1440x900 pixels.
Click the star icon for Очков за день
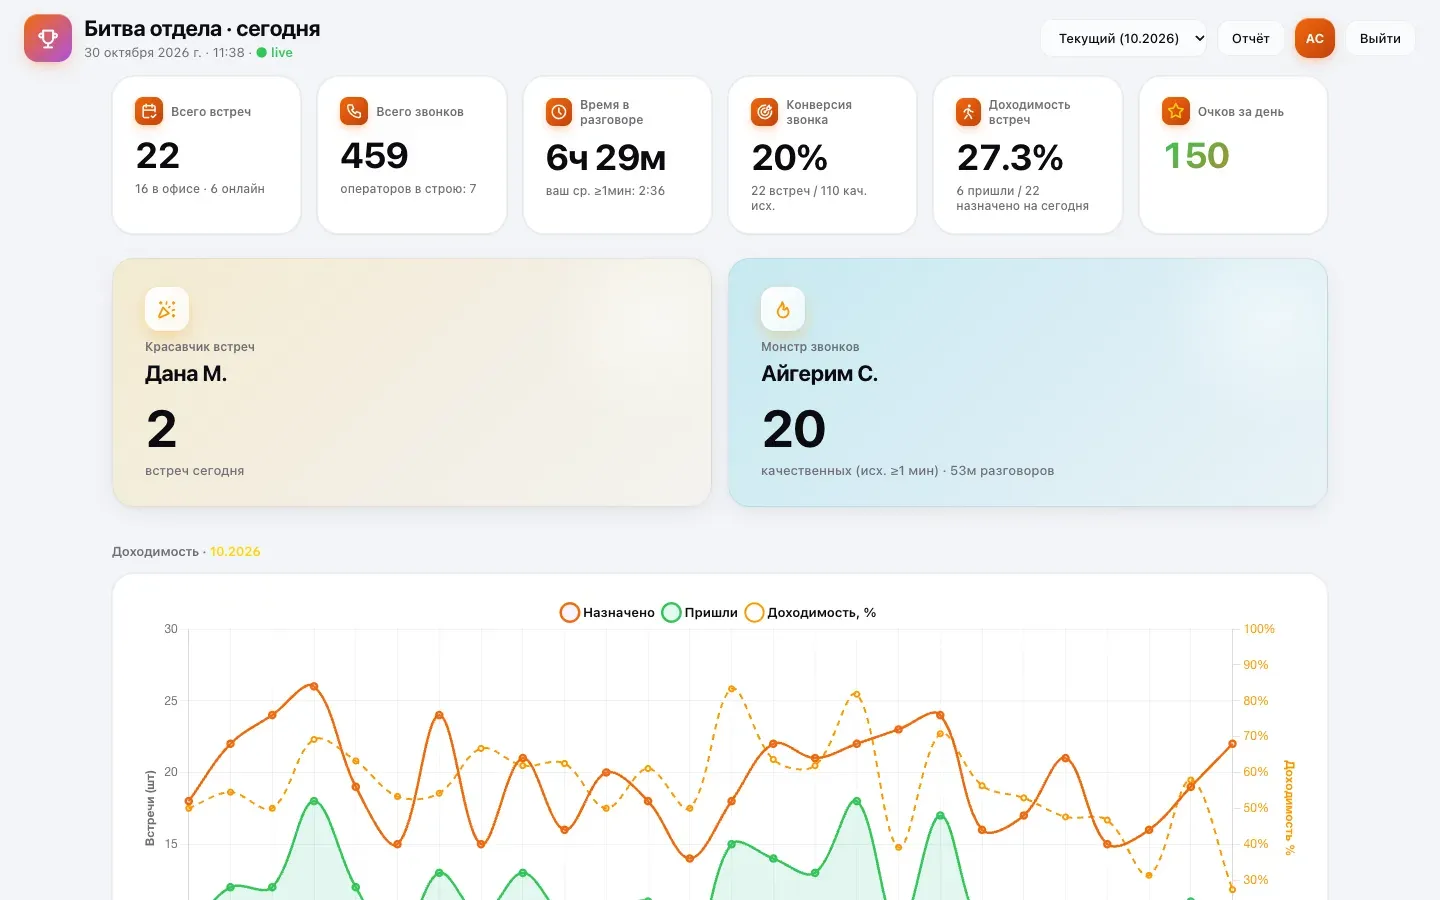point(1176,111)
